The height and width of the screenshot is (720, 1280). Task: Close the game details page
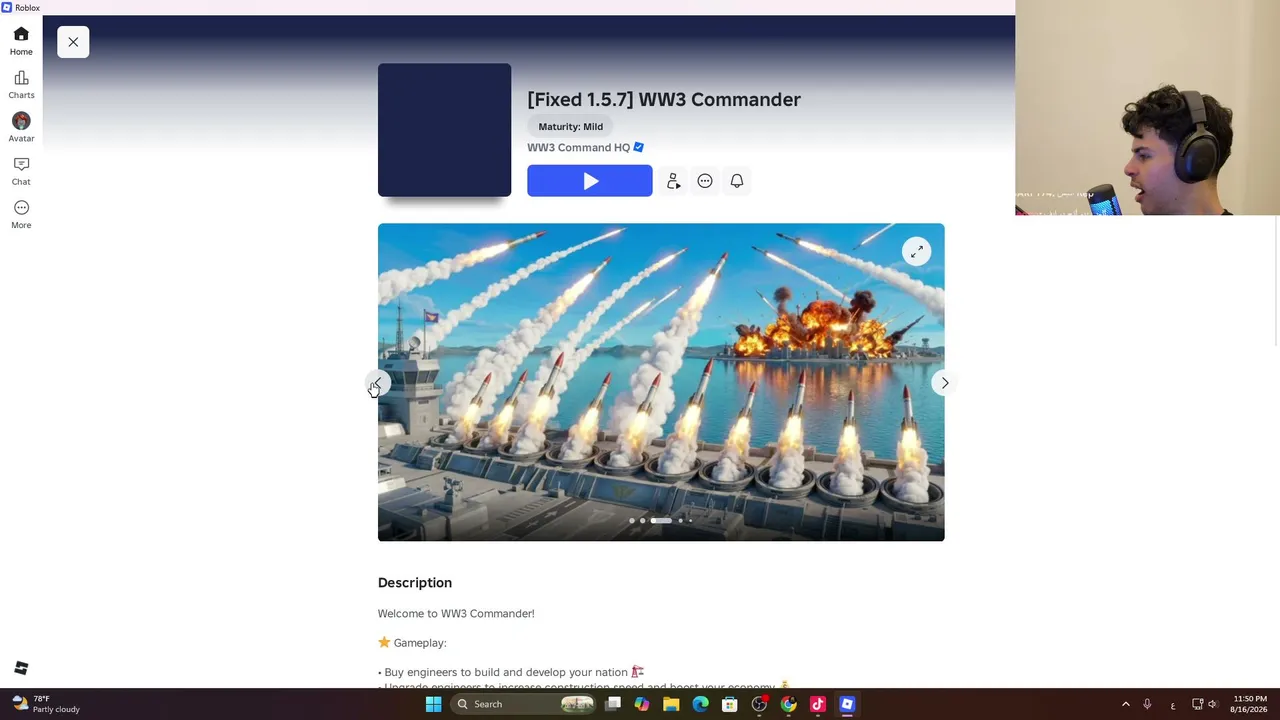73,42
